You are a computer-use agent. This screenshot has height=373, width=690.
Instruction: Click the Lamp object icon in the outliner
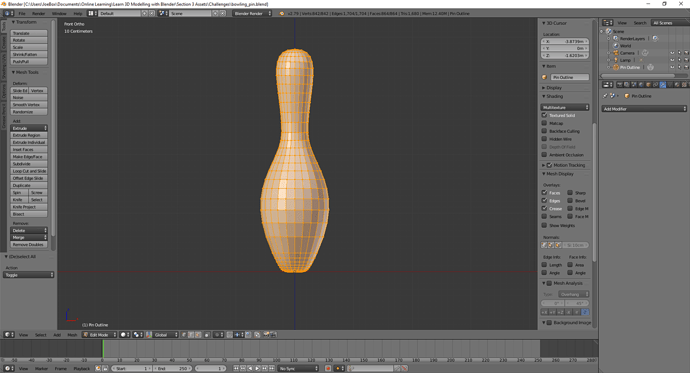[616, 60]
